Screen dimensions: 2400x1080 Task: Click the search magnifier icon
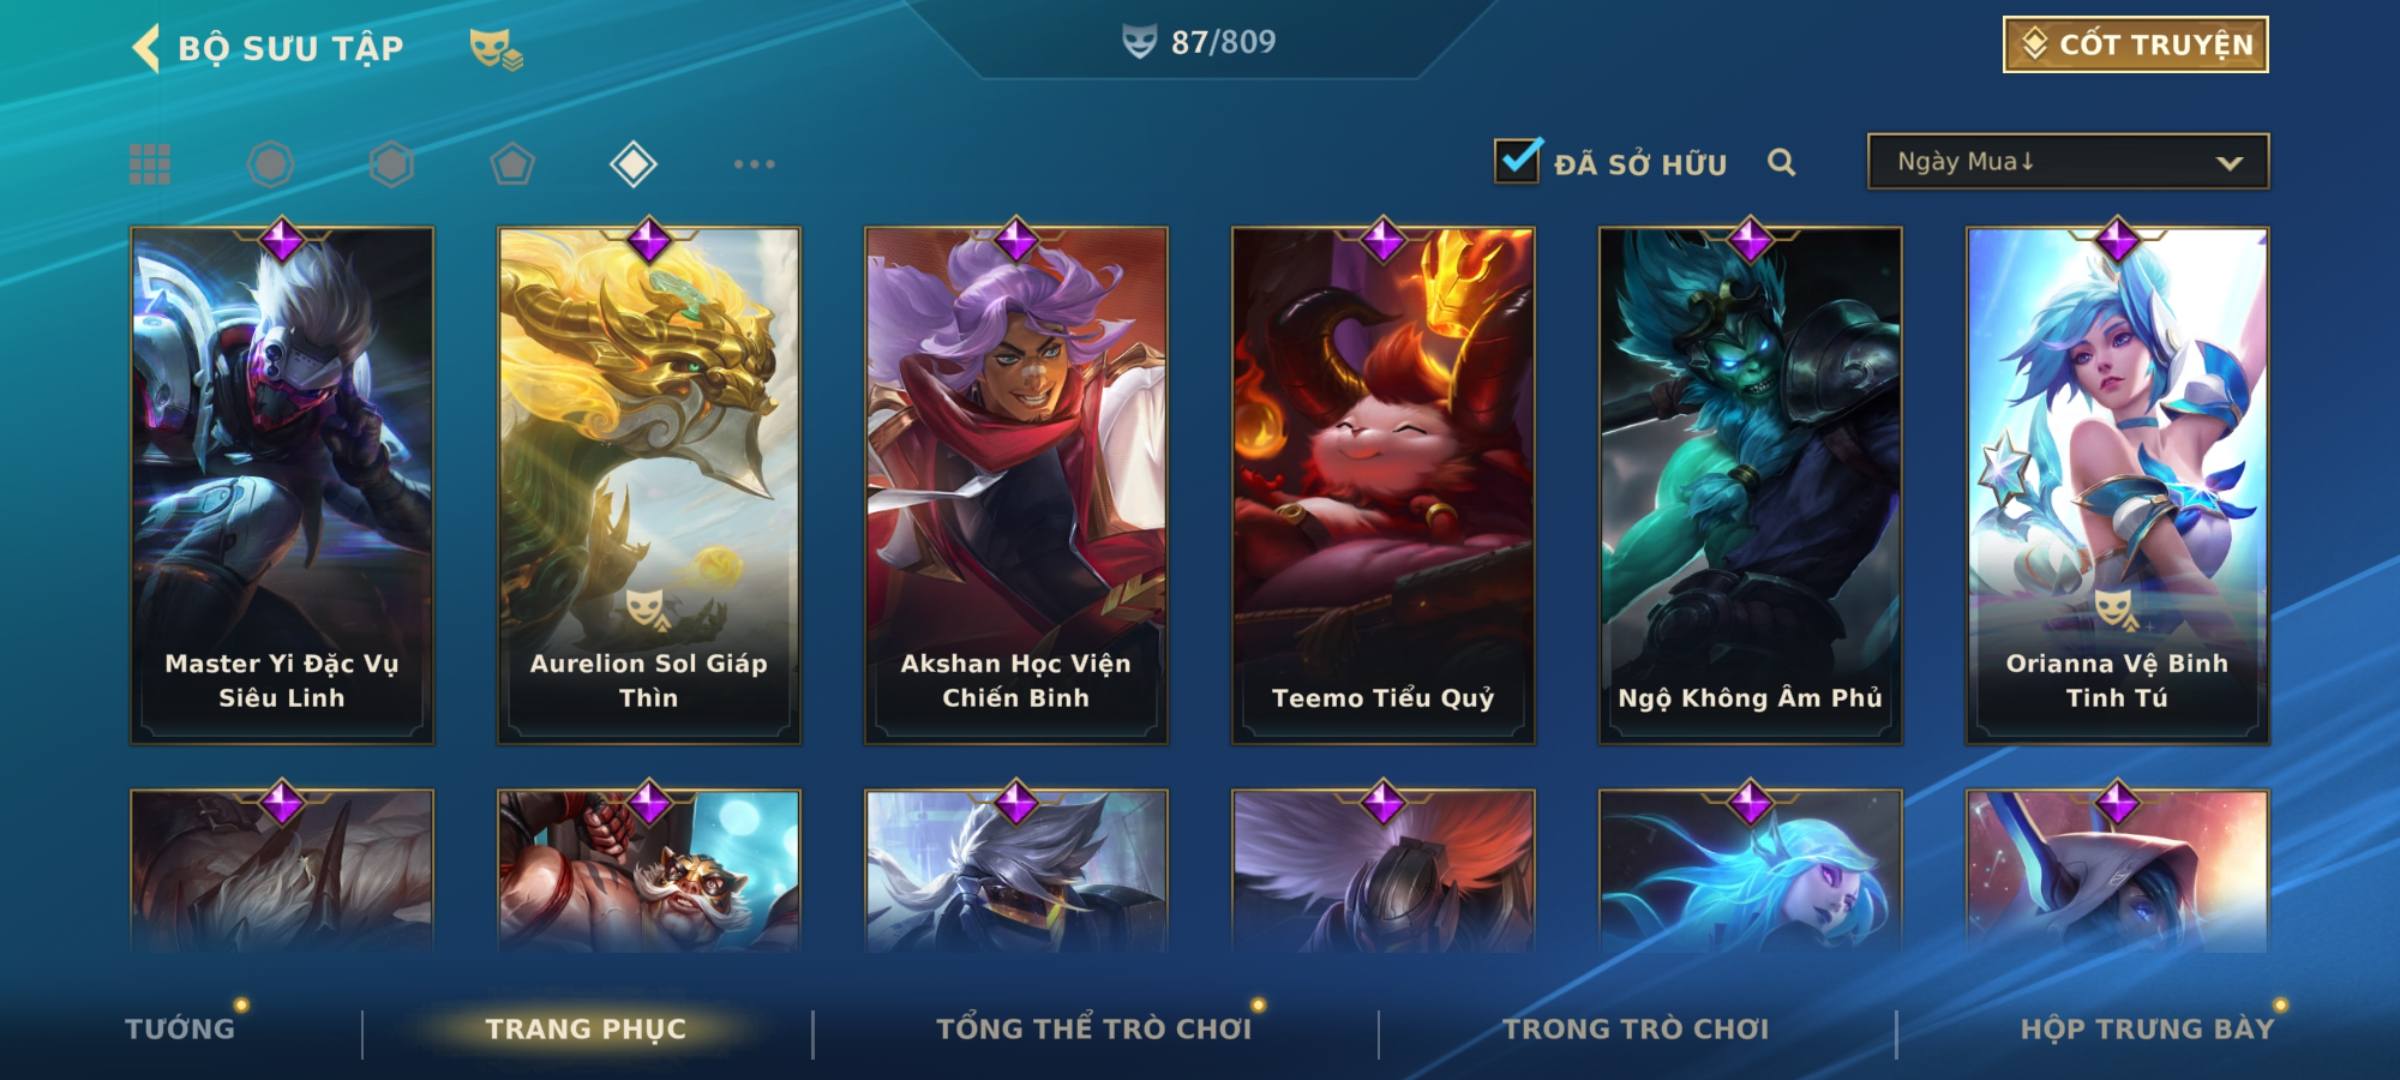[1781, 162]
